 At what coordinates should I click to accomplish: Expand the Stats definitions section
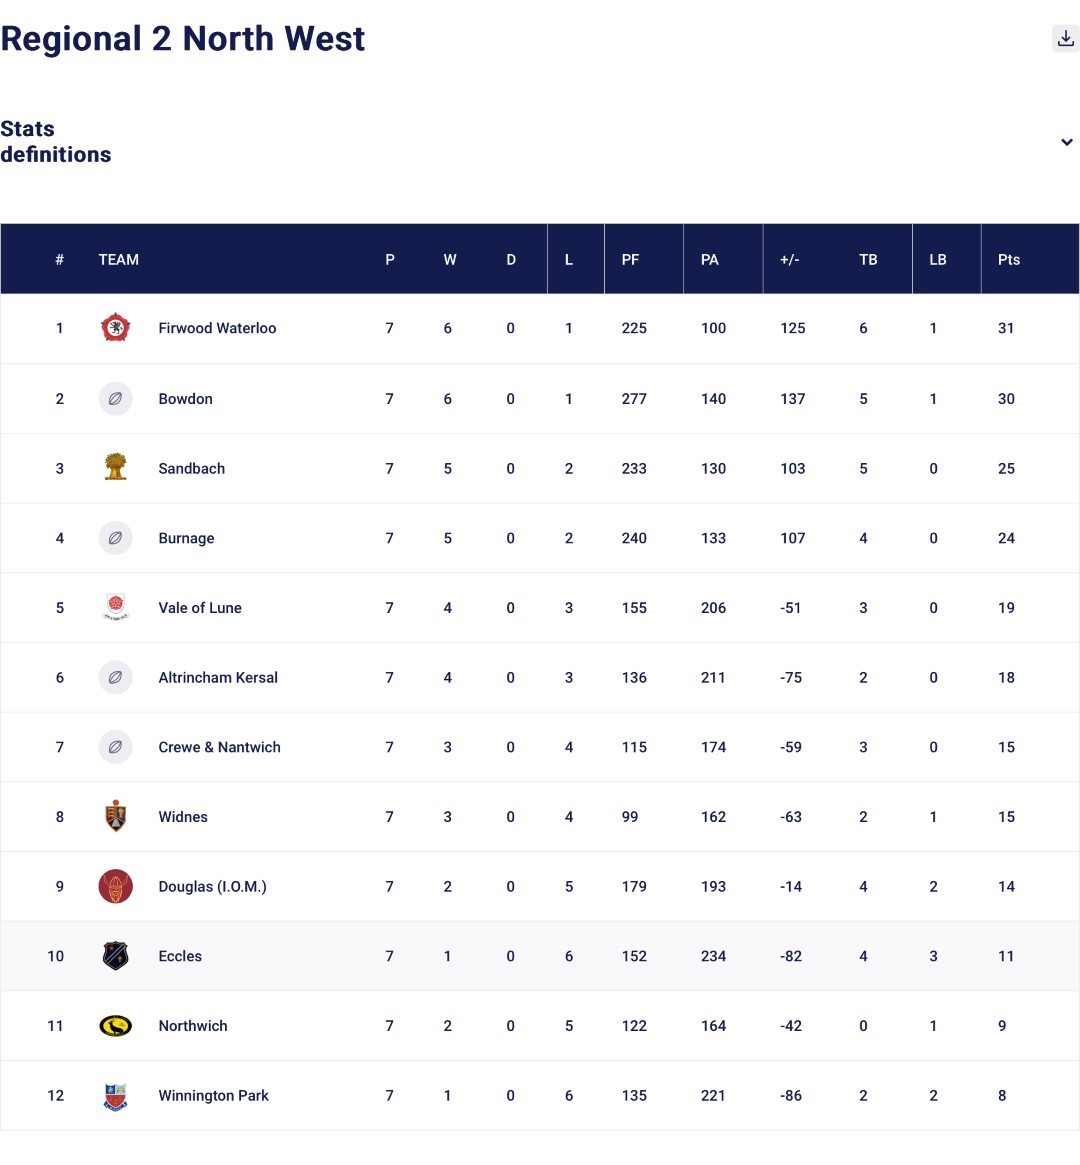(1066, 142)
